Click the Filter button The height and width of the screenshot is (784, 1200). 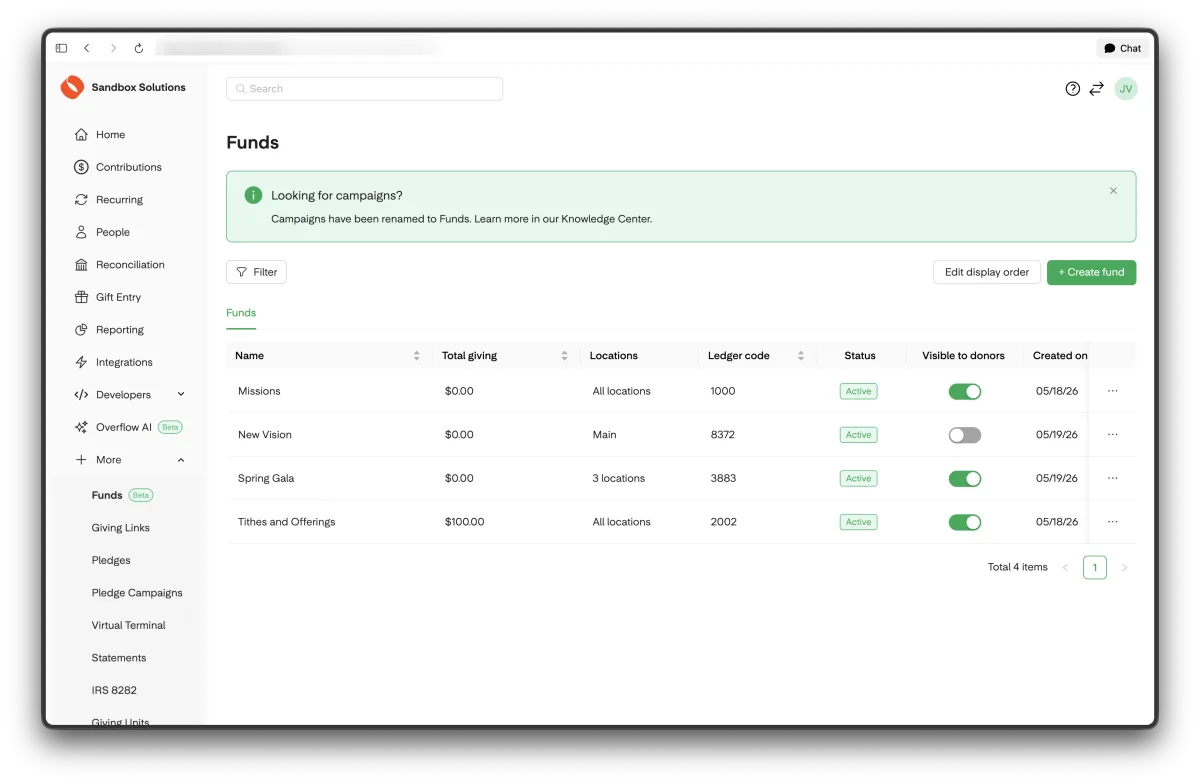pyautogui.click(x=257, y=272)
